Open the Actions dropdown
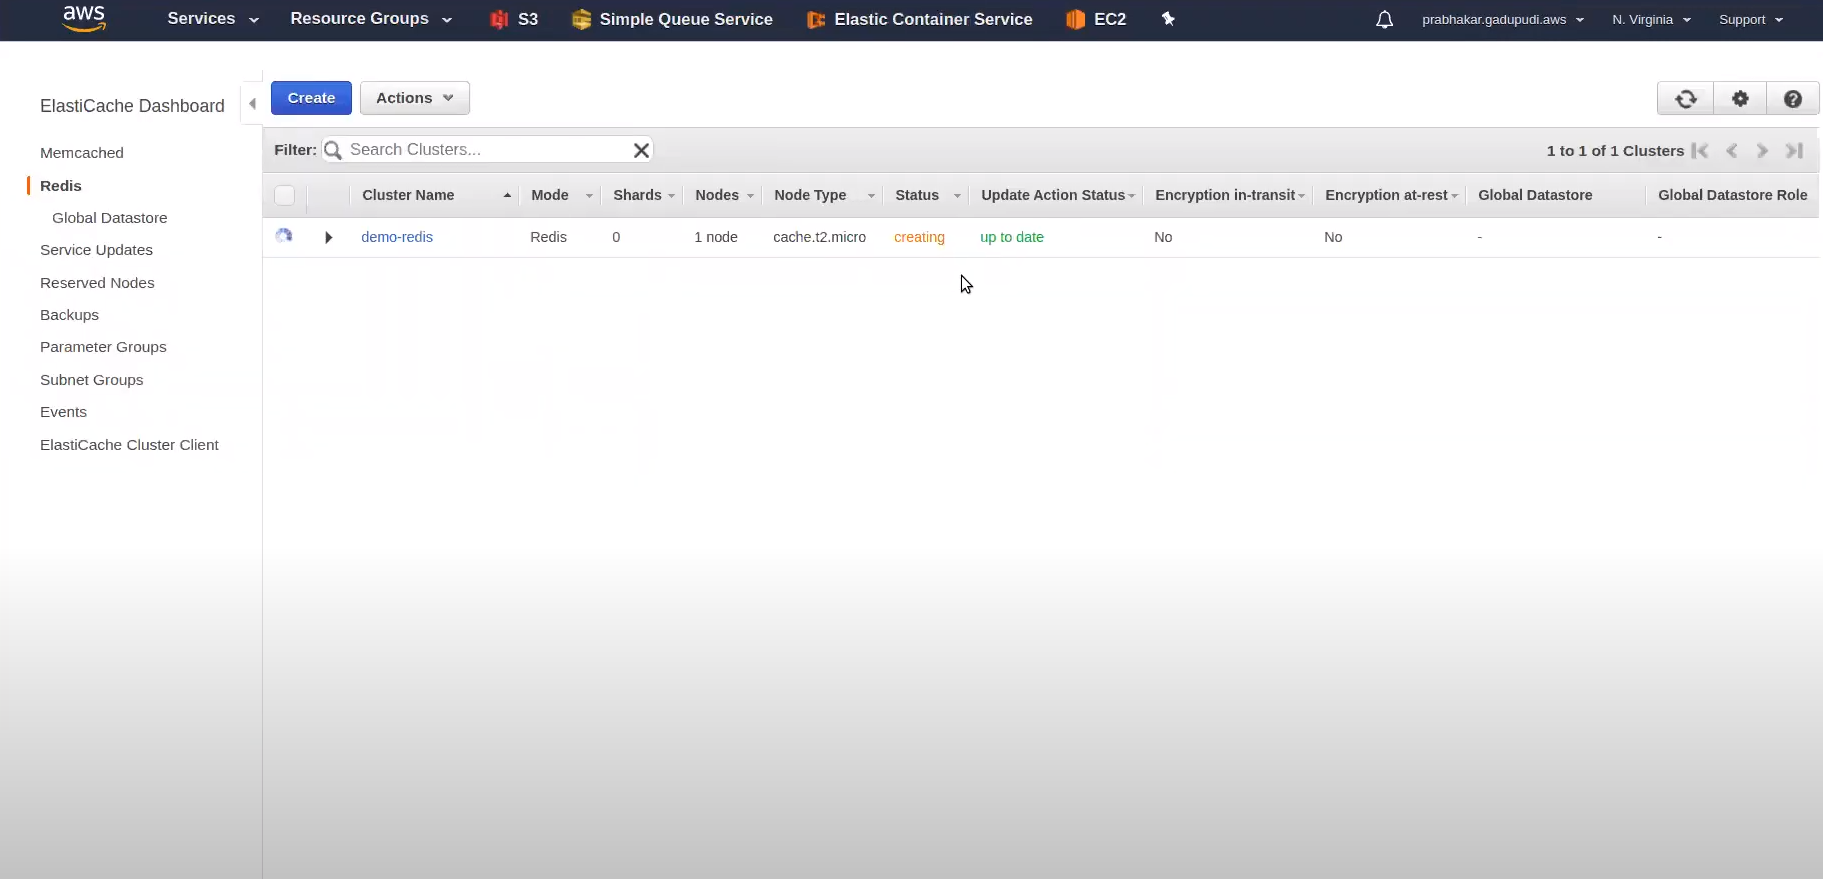 tap(415, 98)
